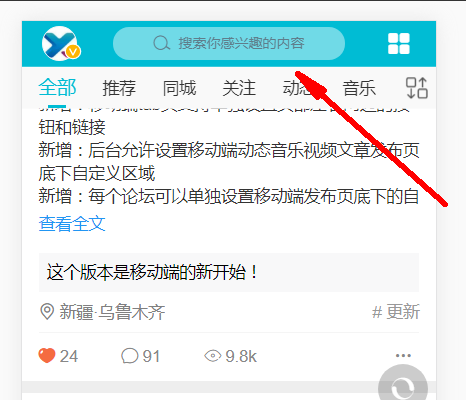
Task: Click the magnifier search icon
Action: pos(161,43)
